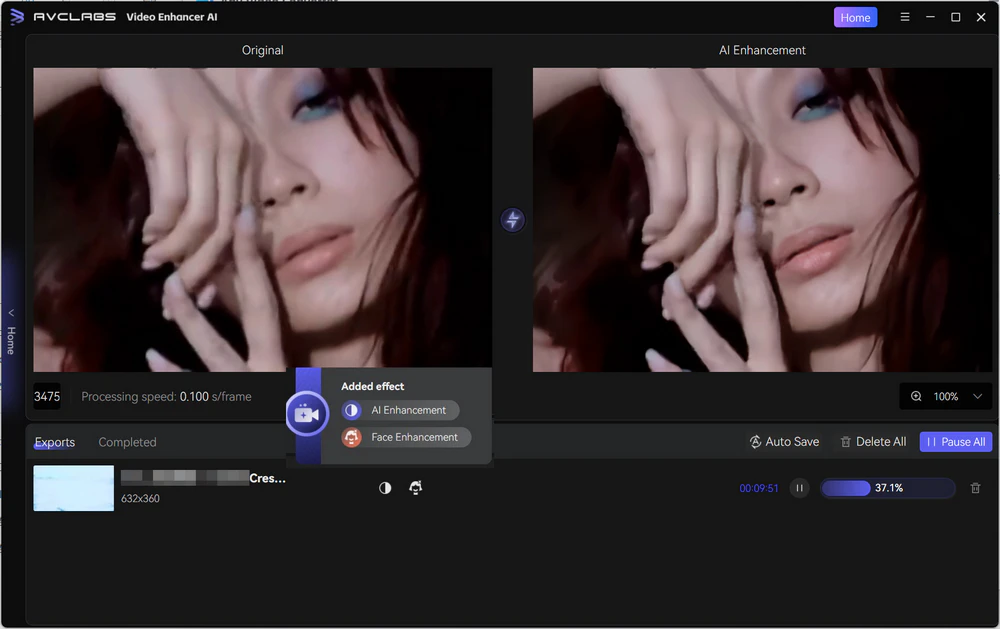Delete the exporting video with the trash icon
Viewport: 1000px width, 629px height.
pyautogui.click(x=977, y=487)
